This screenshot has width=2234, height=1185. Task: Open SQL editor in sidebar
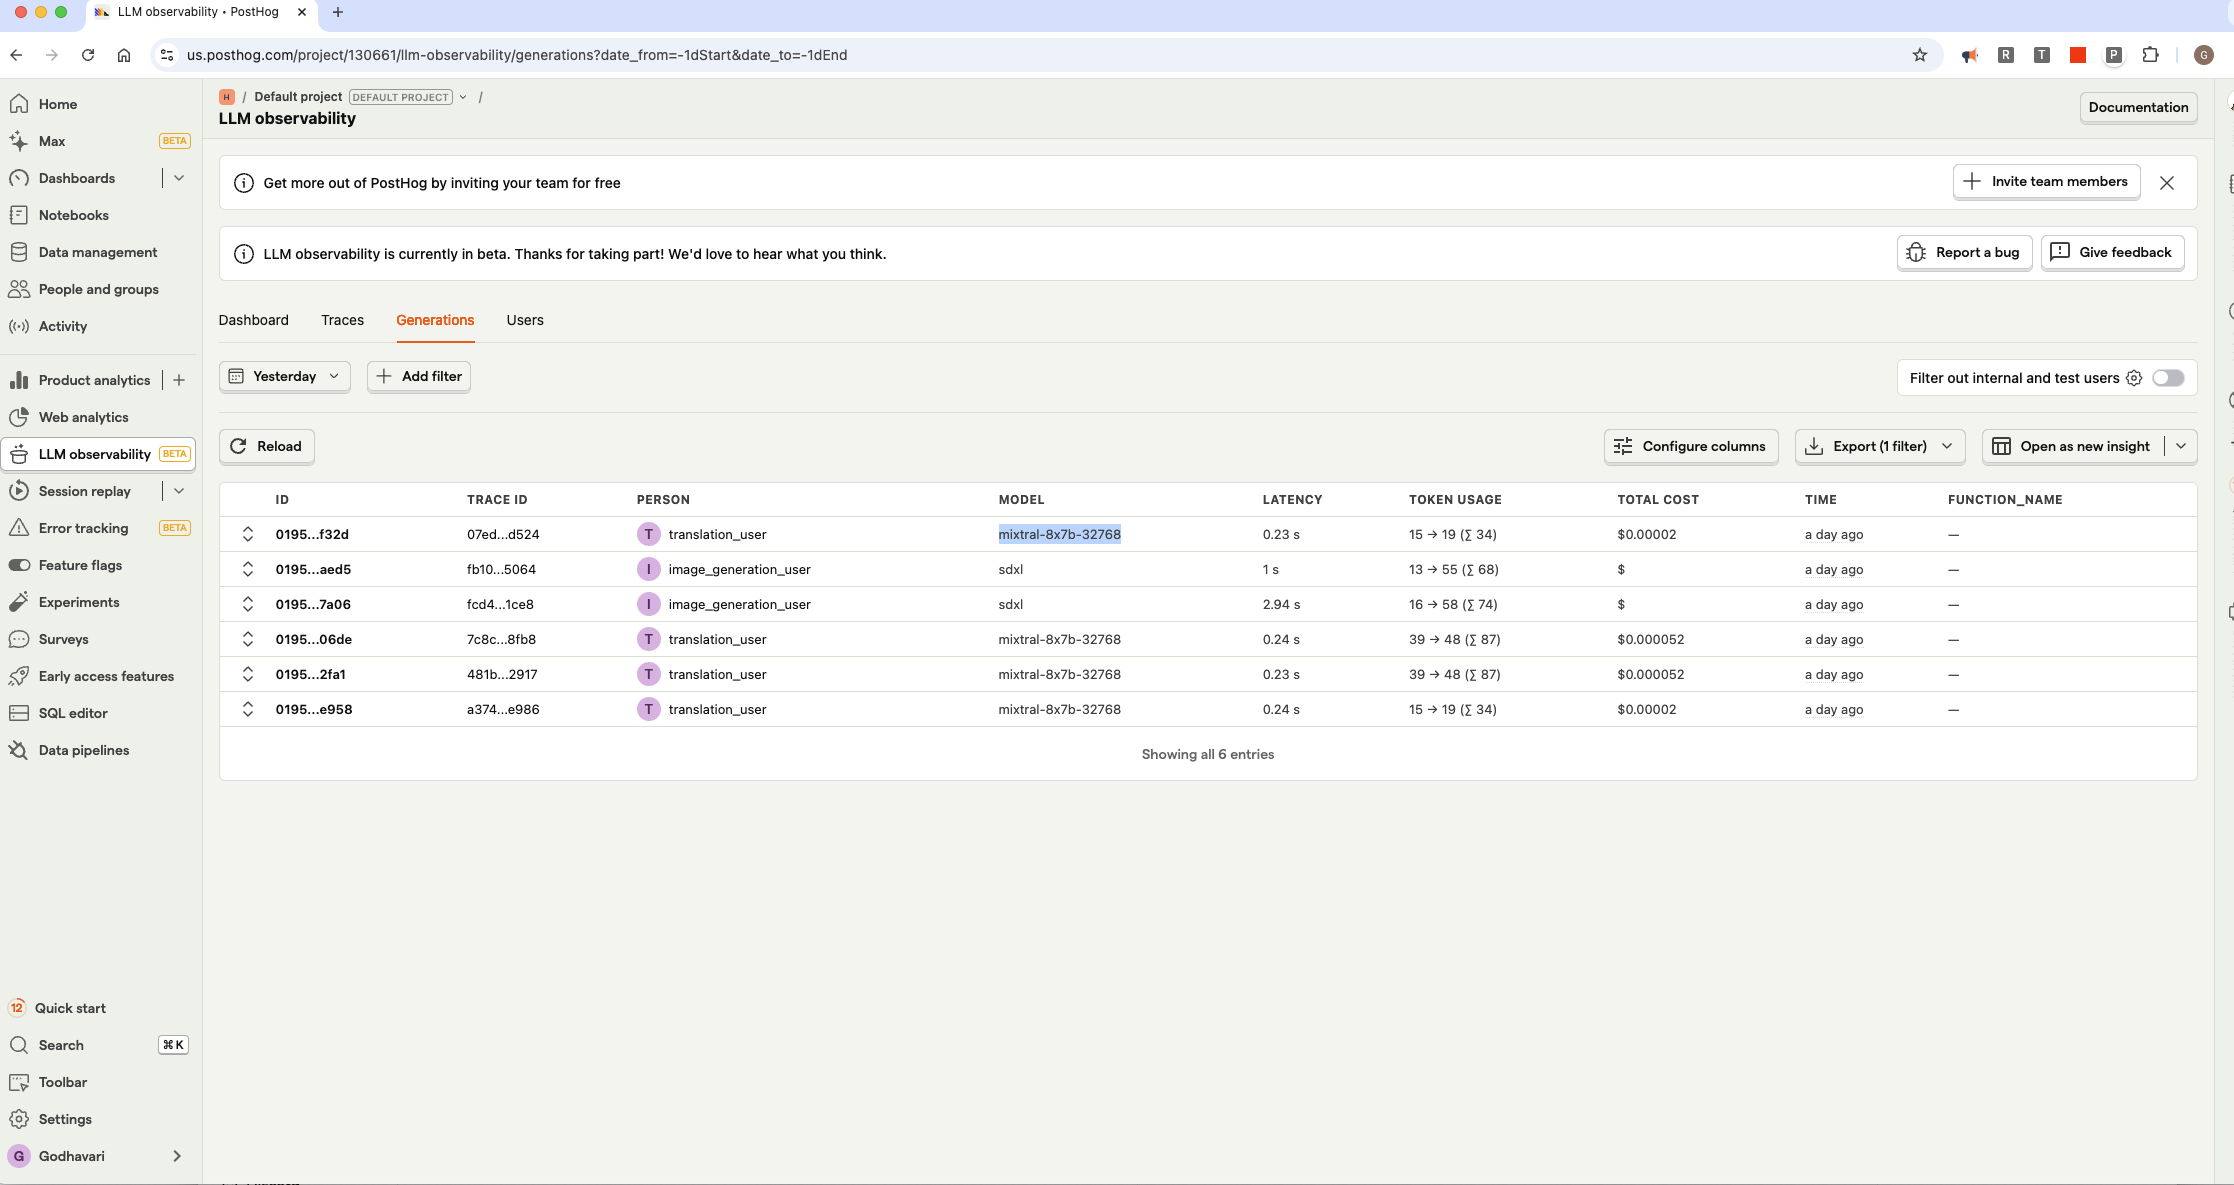[x=73, y=713]
